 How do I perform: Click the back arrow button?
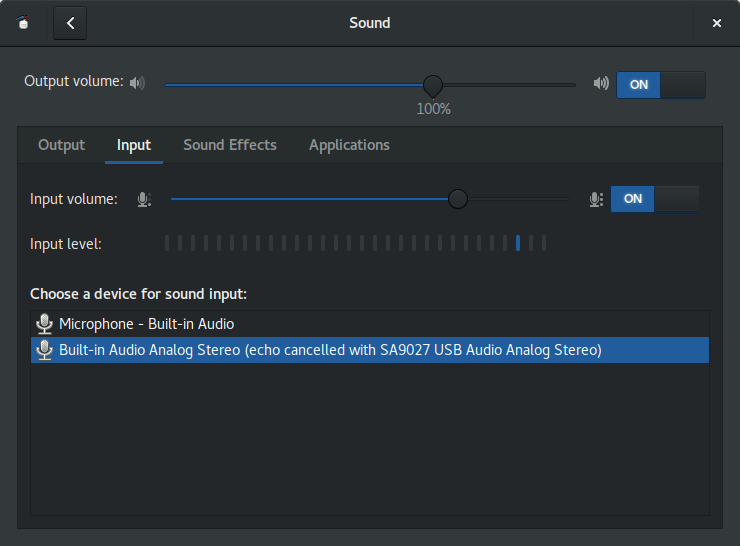click(70, 23)
